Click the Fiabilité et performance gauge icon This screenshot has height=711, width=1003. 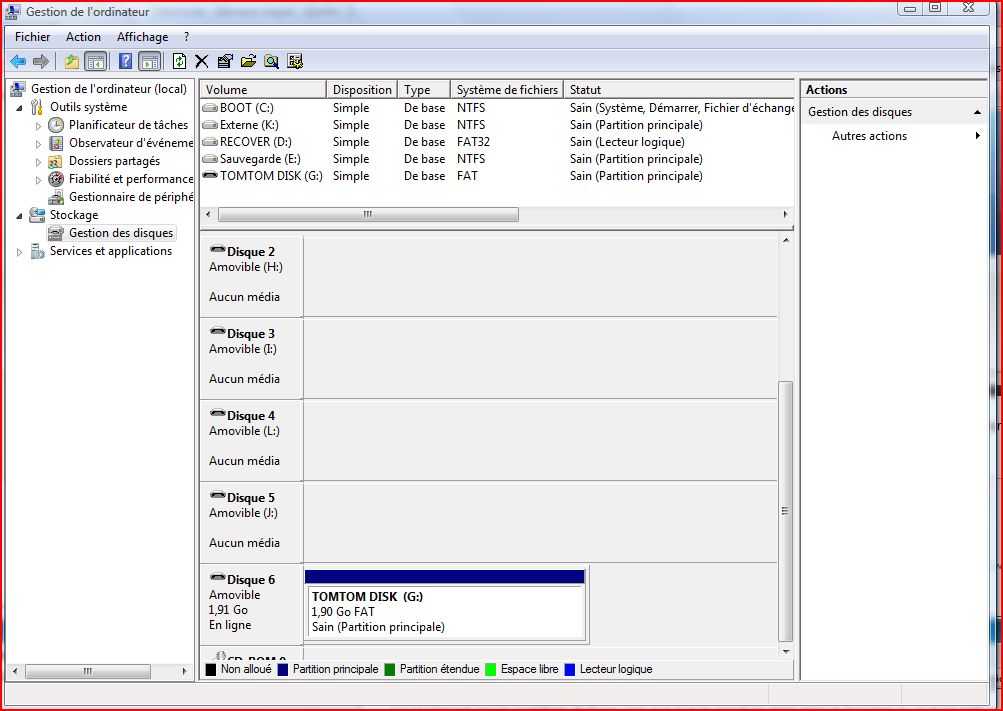(x=56, y=179)
